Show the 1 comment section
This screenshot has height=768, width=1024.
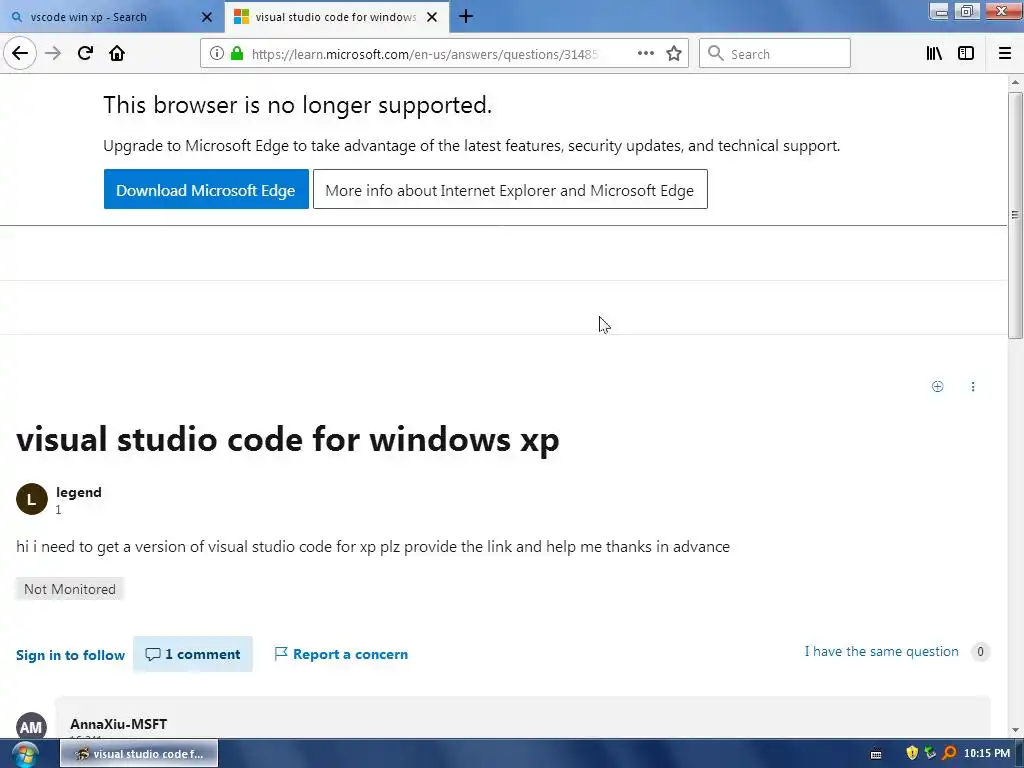coord(193,654)
